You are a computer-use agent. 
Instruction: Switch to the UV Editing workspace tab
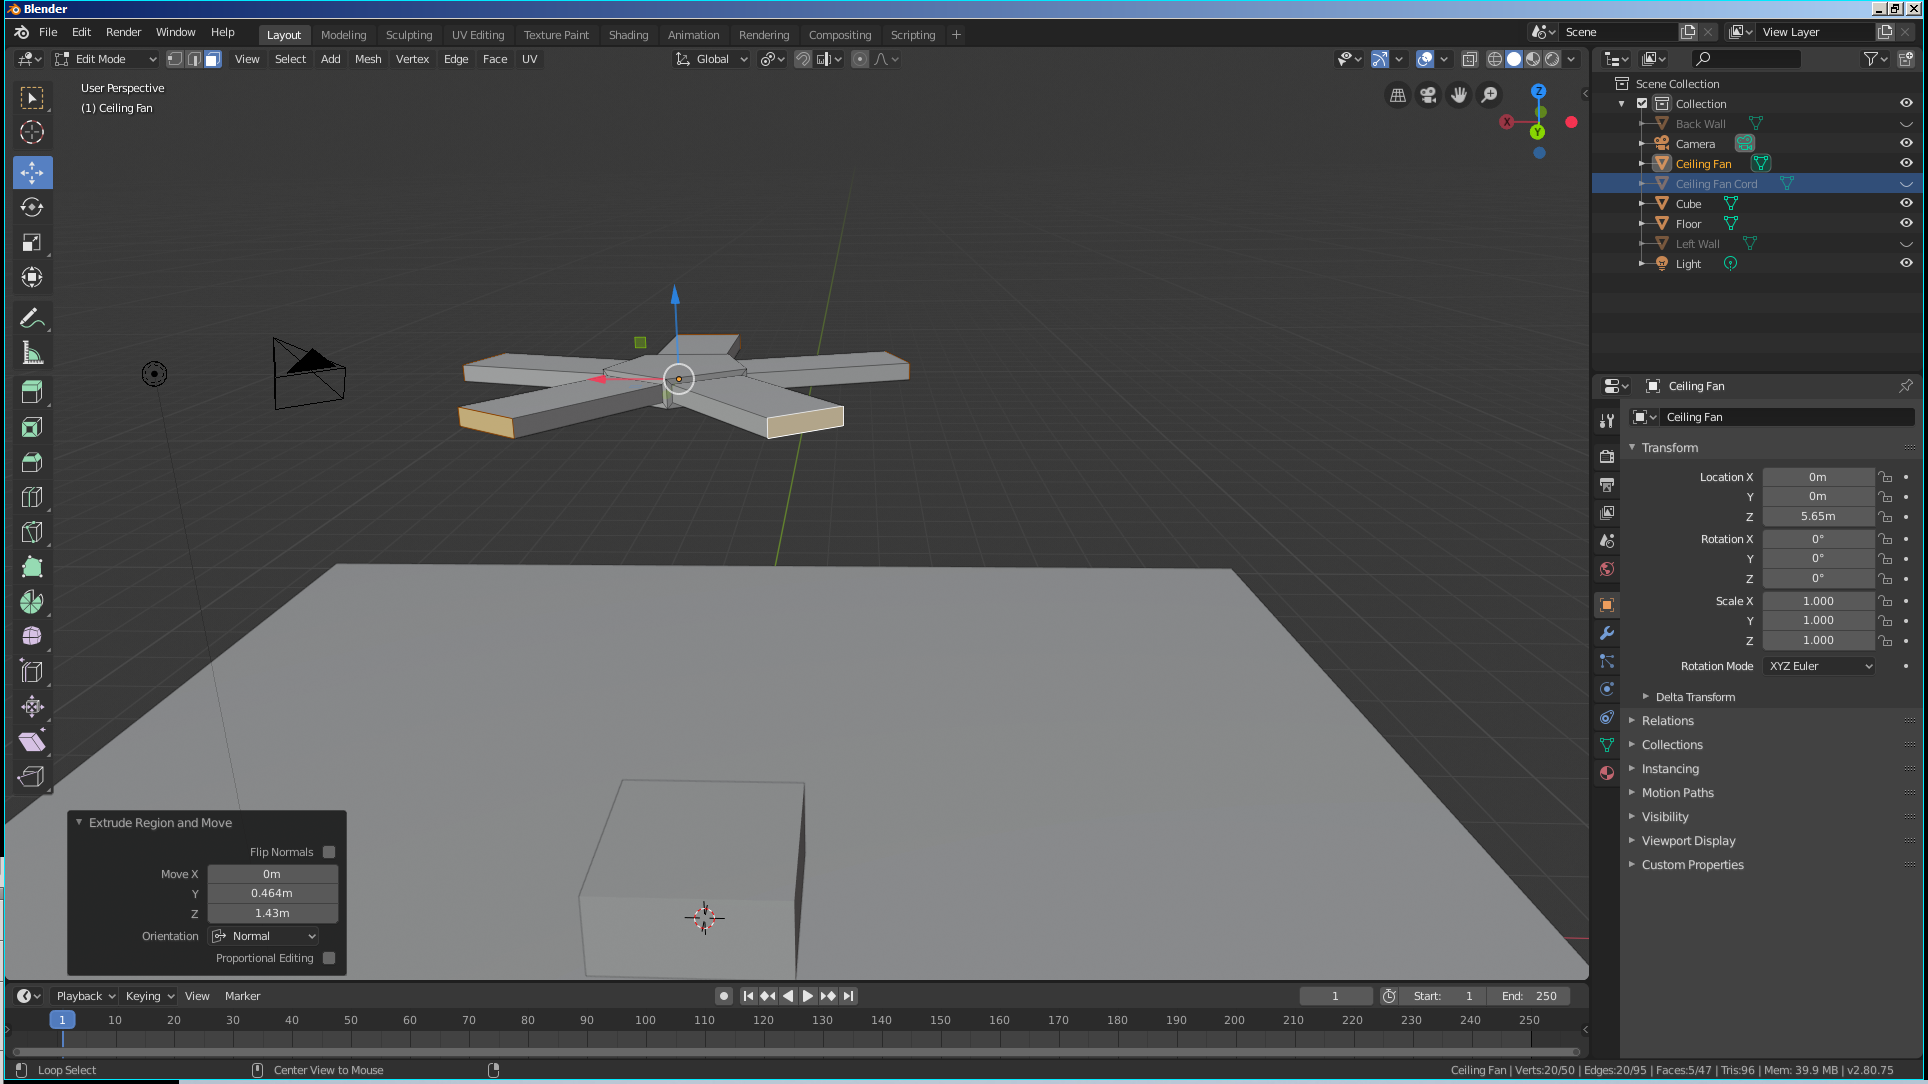click(x=478, y=34)
